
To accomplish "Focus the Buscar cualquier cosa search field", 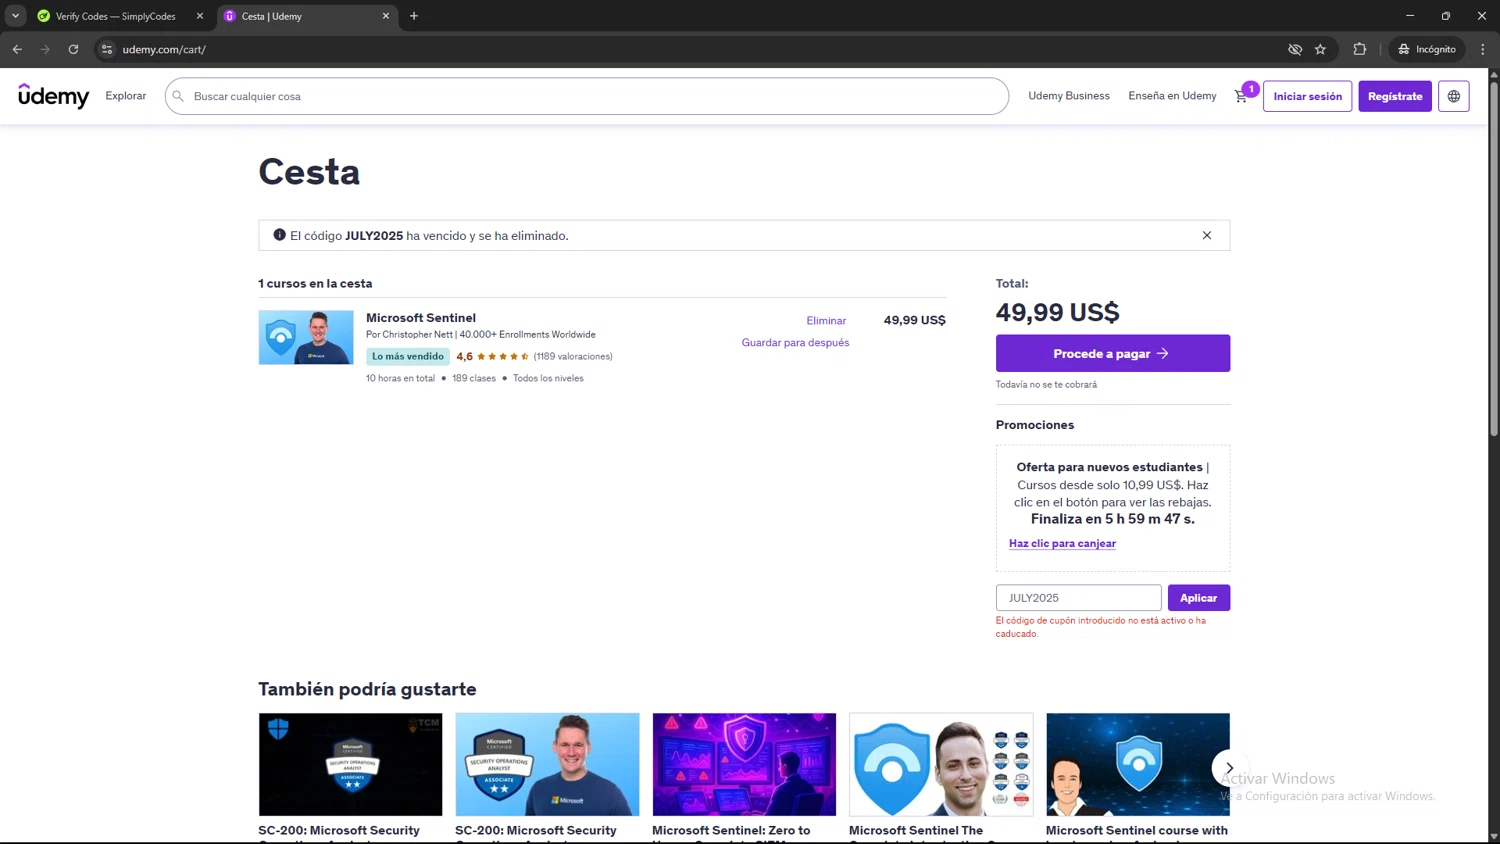I will [x=587, y=96].
